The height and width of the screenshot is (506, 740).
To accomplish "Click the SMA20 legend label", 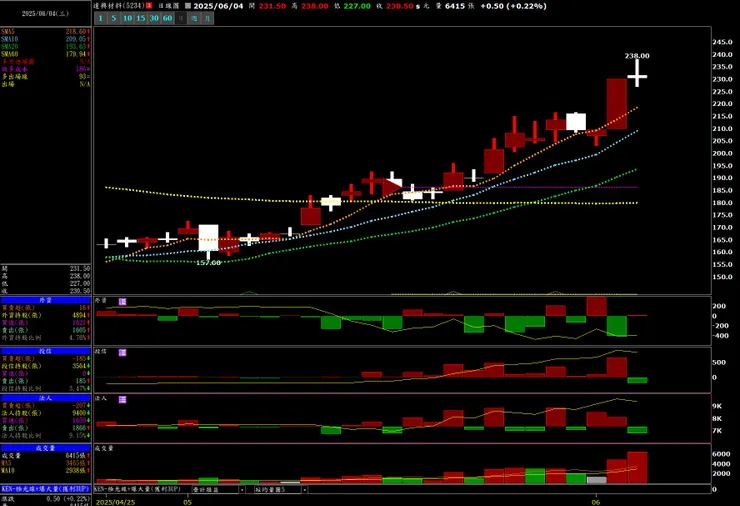I will coord(9,47).
